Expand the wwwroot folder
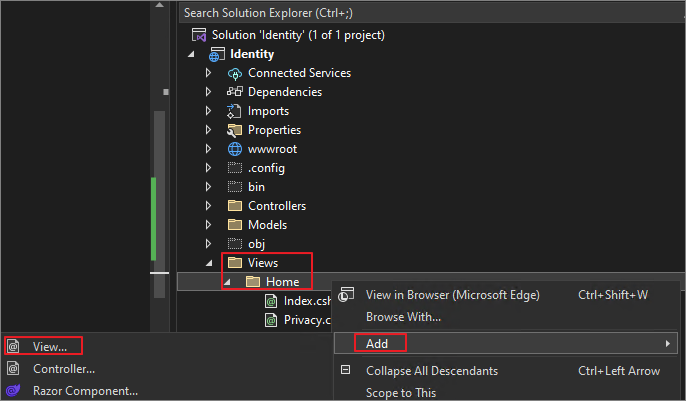Viewport: 686px width, 401px height. (208, 149)
